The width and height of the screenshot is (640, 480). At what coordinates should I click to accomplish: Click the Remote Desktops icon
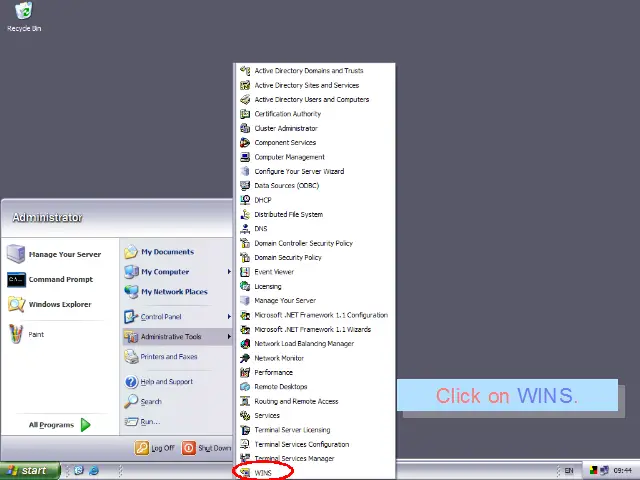245,387
